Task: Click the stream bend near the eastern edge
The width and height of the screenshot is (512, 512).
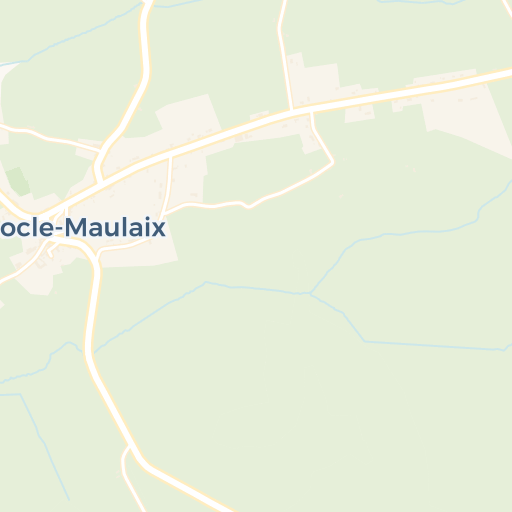Action: coord(479,213)
